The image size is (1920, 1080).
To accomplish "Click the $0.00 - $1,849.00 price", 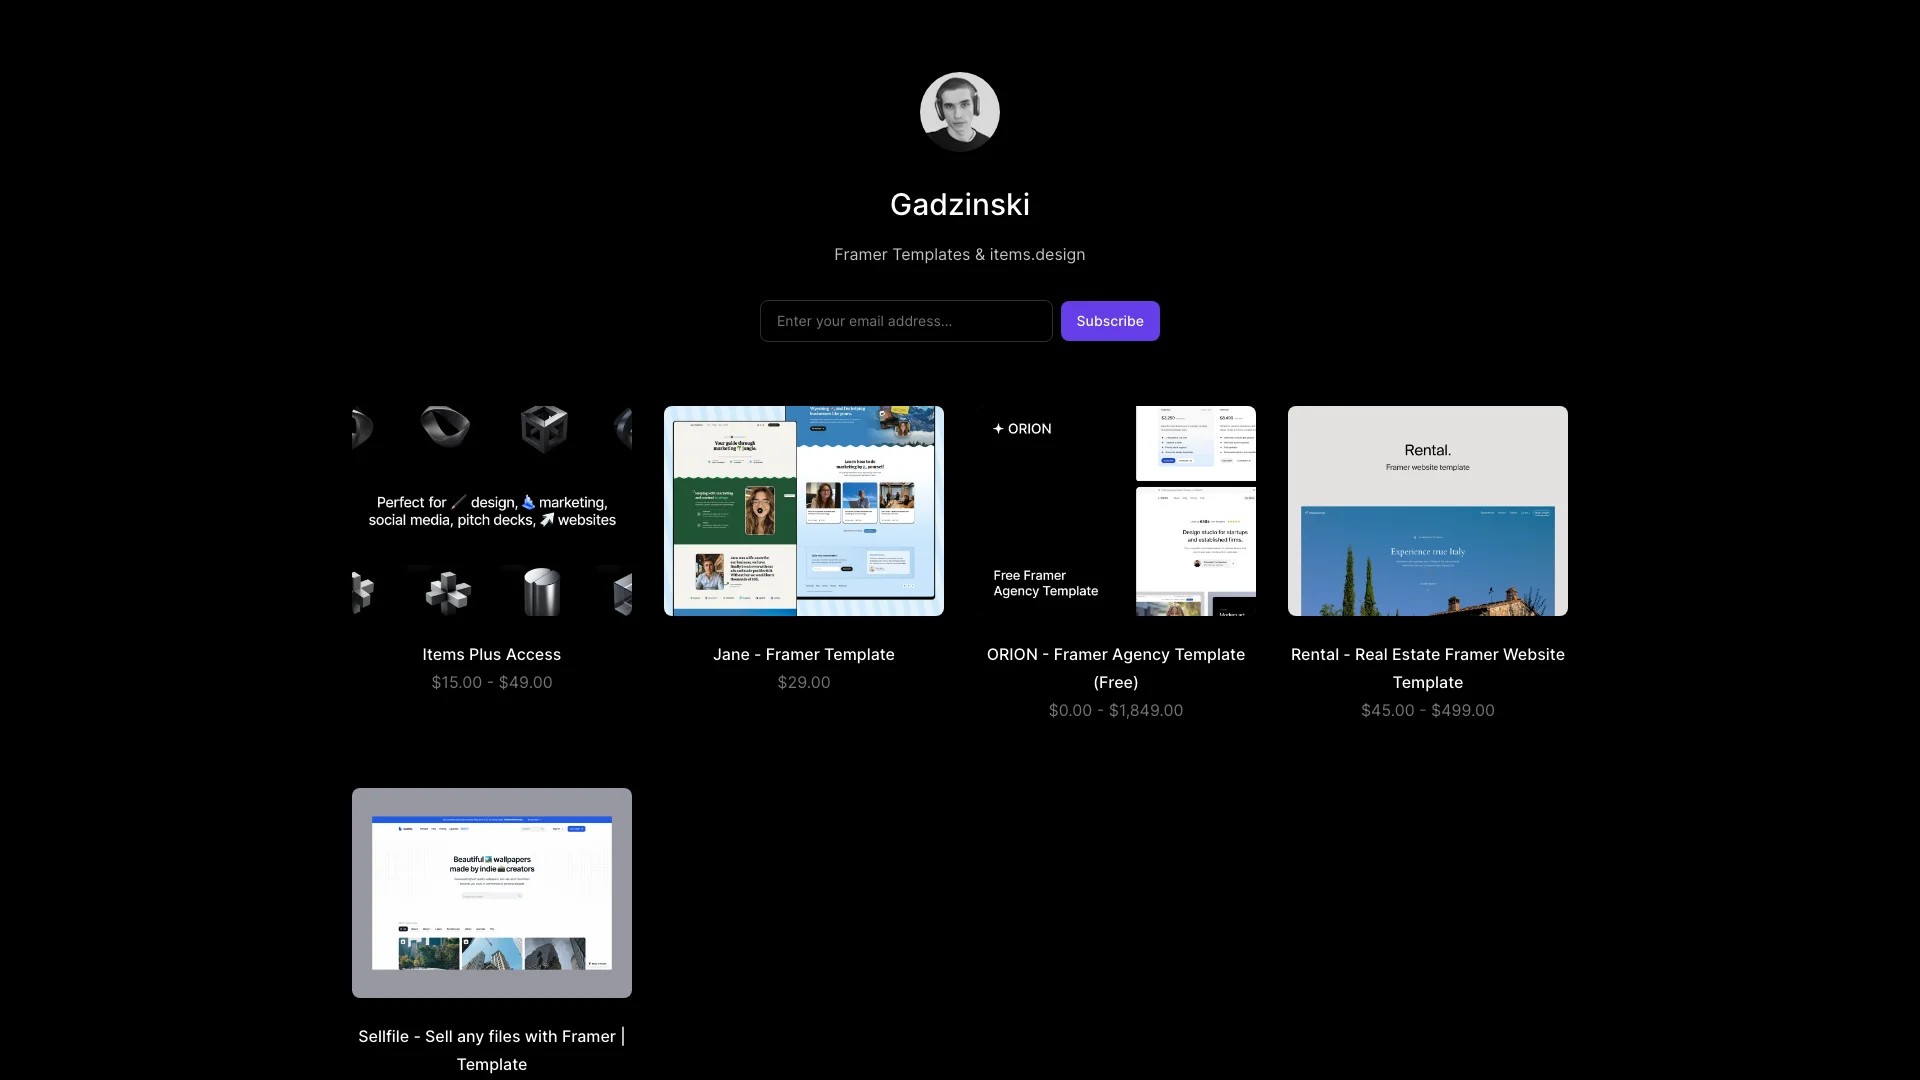I will click(1116, 710).
